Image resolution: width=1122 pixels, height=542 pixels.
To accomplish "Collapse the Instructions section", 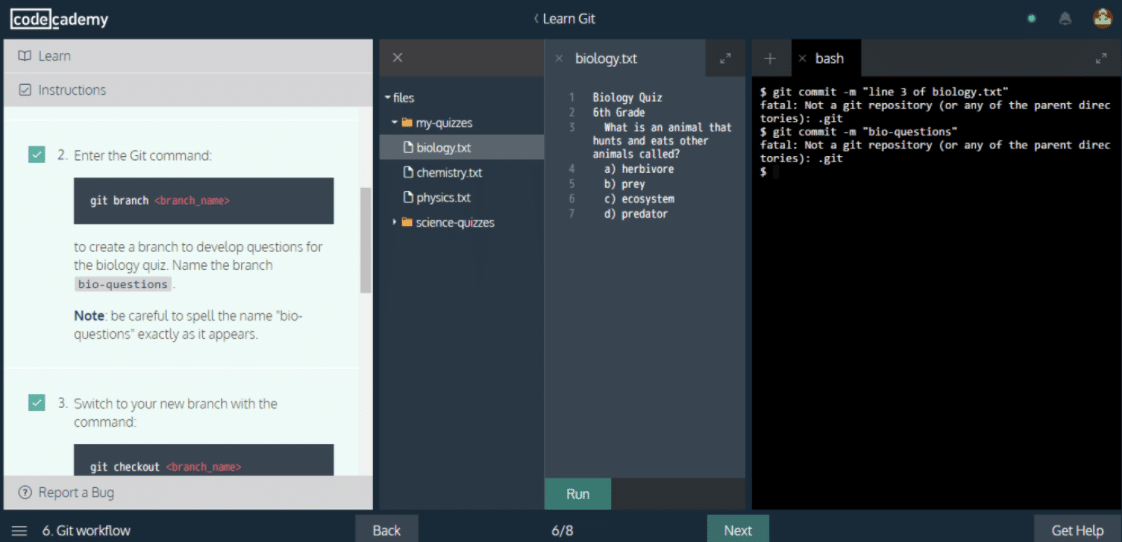I will 188,90.
